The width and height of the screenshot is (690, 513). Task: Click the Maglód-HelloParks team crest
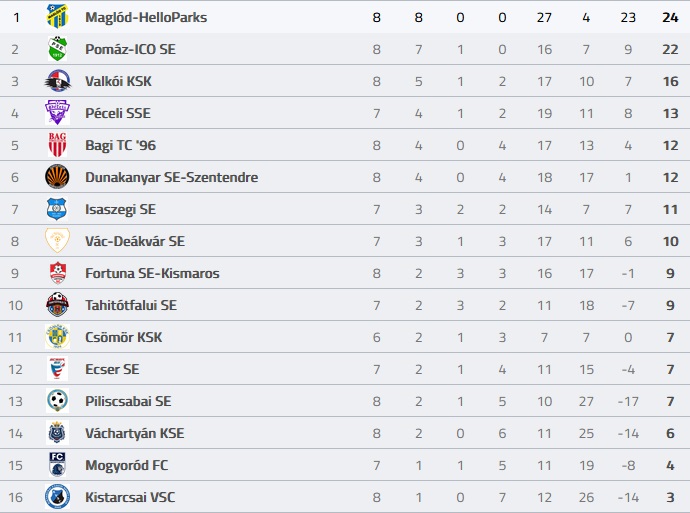57,17
